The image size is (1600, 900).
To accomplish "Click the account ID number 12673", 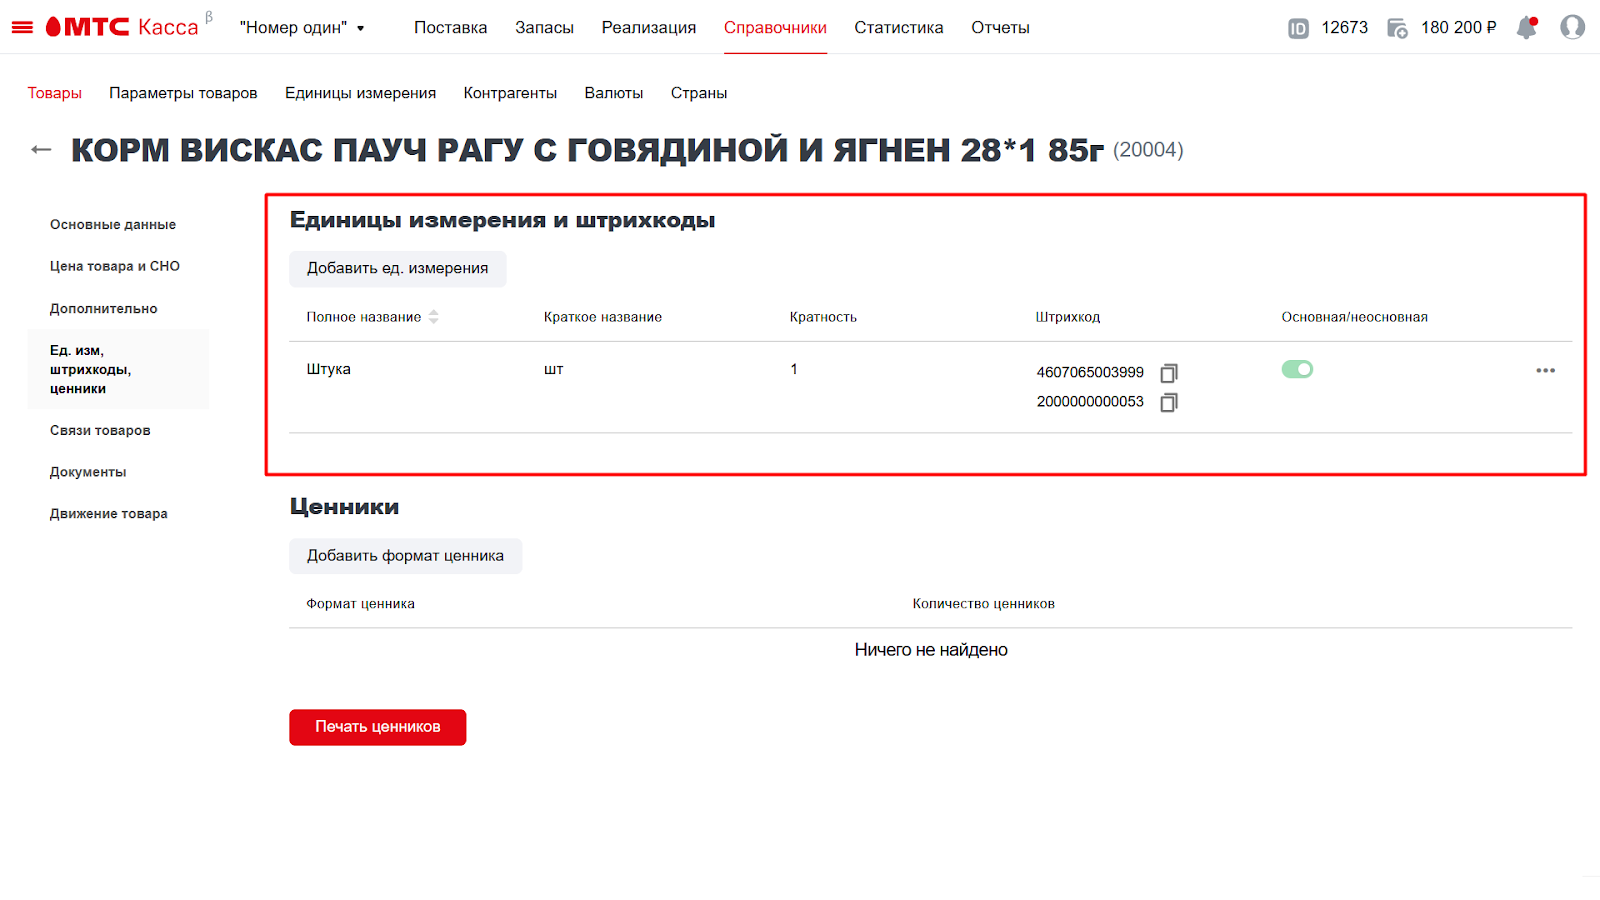I will point(1345,28).
